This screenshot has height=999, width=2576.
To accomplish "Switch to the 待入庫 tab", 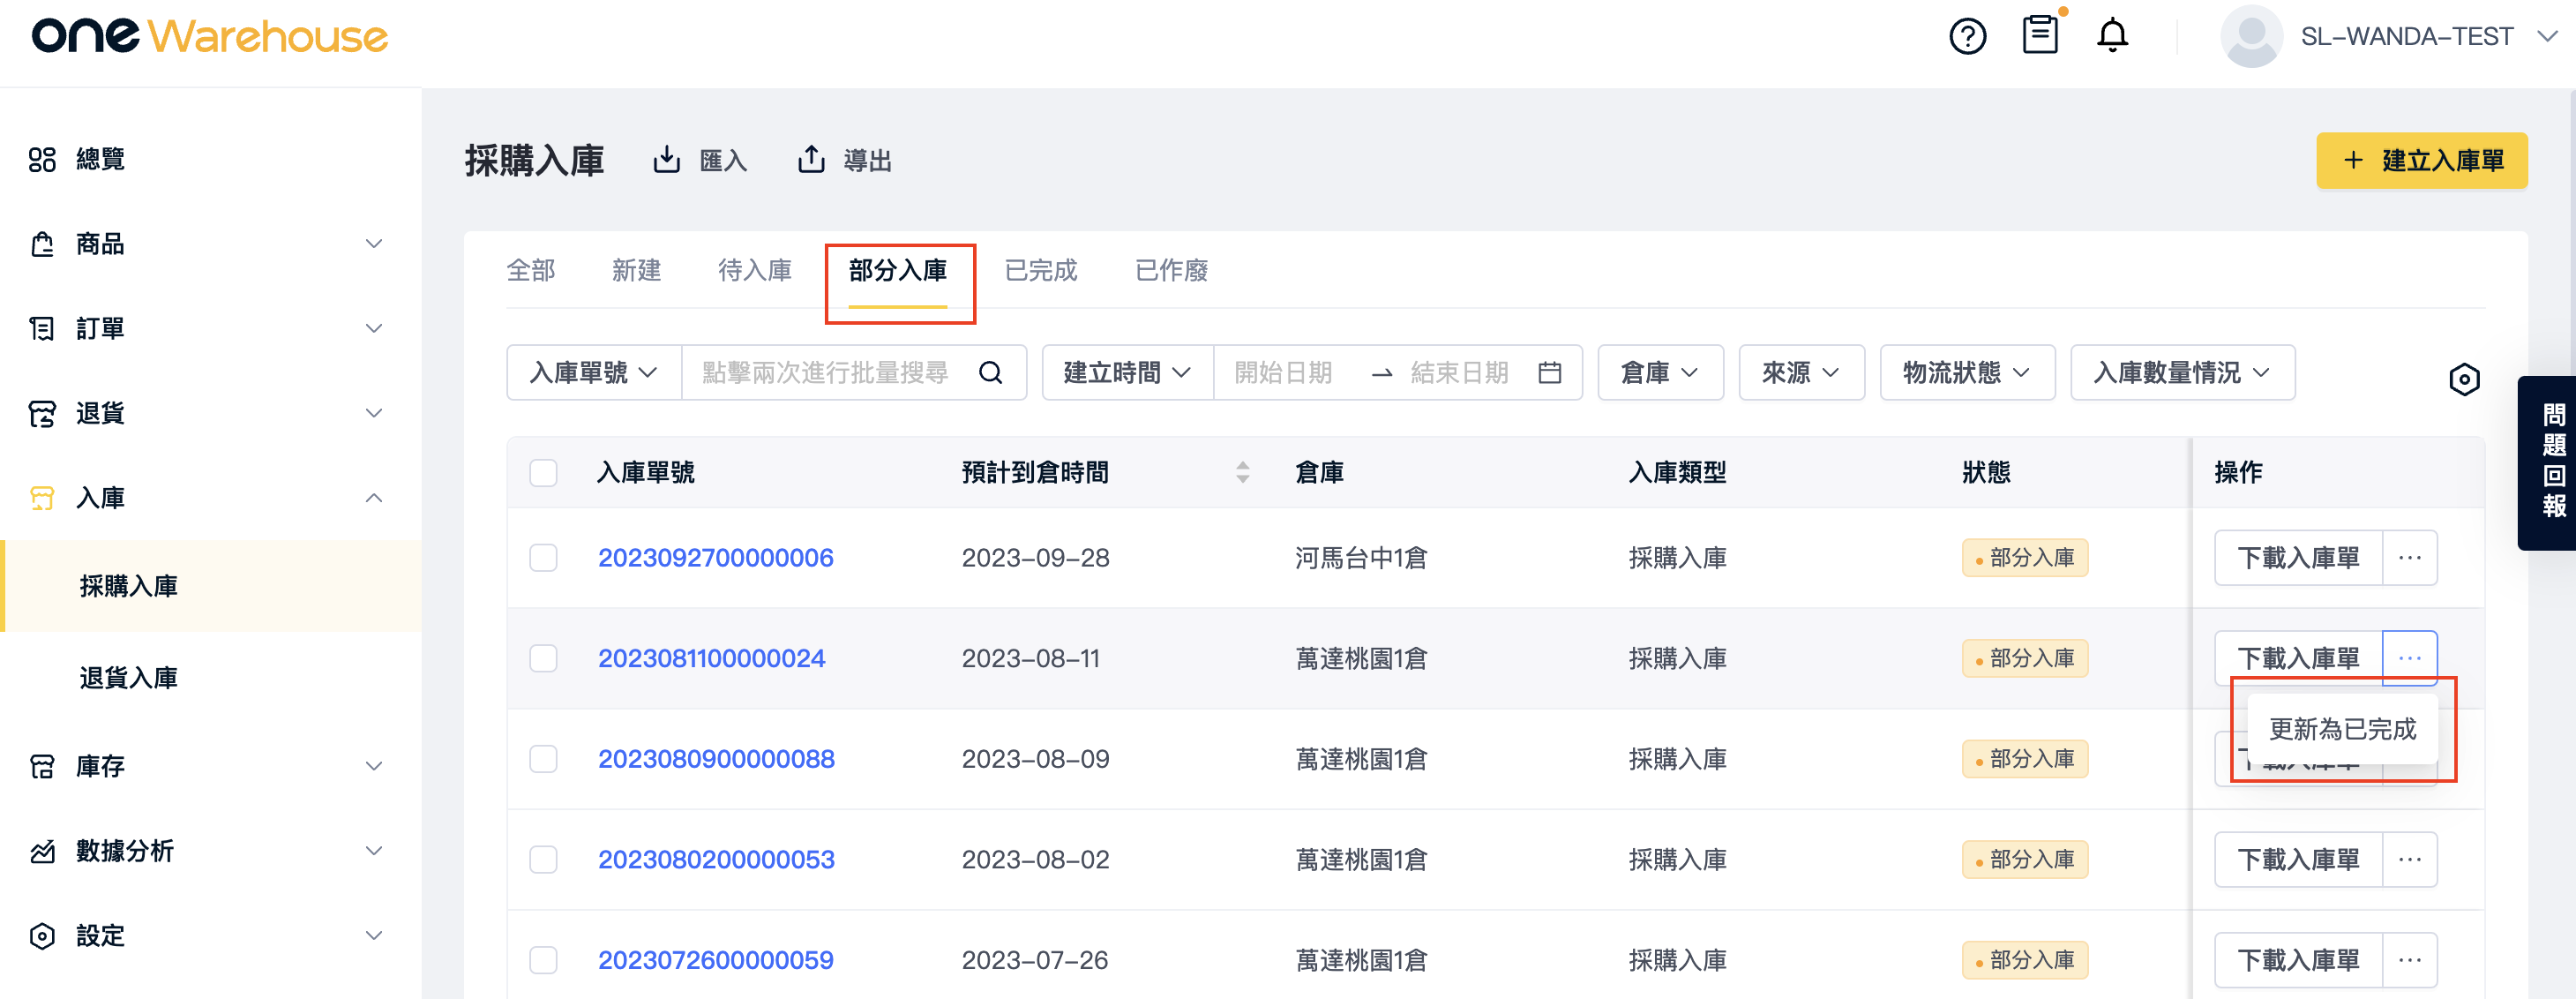I will (755, 270).
